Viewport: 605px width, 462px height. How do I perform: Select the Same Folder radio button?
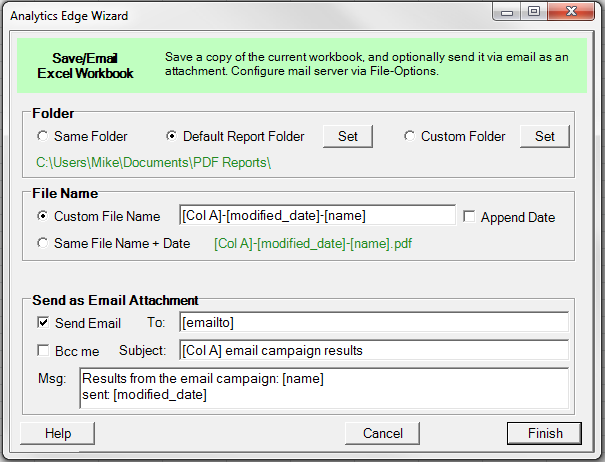42,136
